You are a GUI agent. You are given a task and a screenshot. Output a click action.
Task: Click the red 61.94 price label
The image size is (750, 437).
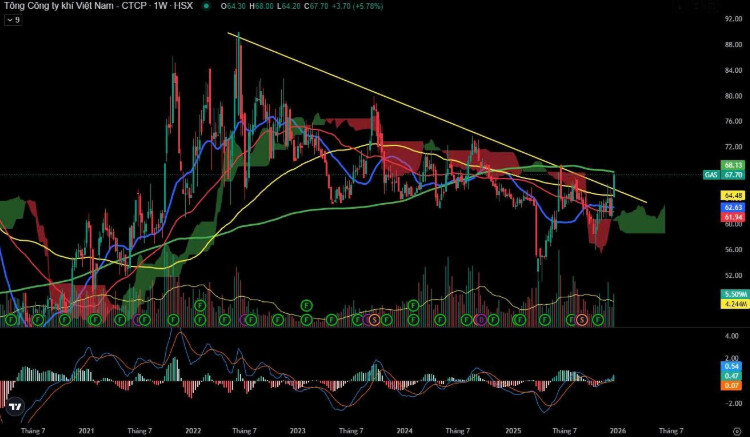pos(732,217)
